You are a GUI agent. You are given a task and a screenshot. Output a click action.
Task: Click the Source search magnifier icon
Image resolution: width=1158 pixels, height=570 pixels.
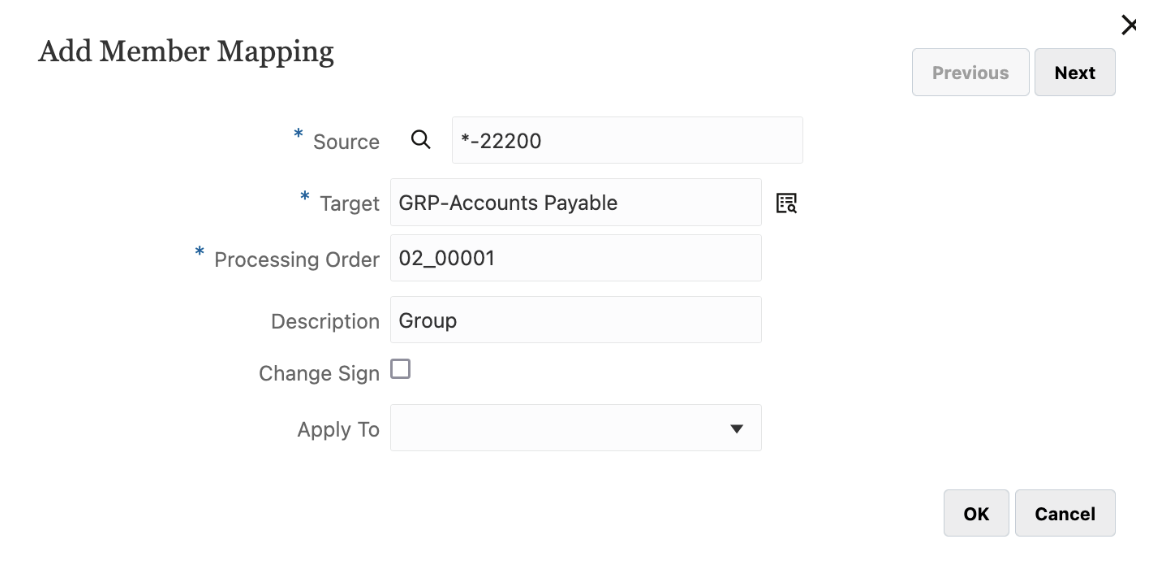[x=422, y=140]
